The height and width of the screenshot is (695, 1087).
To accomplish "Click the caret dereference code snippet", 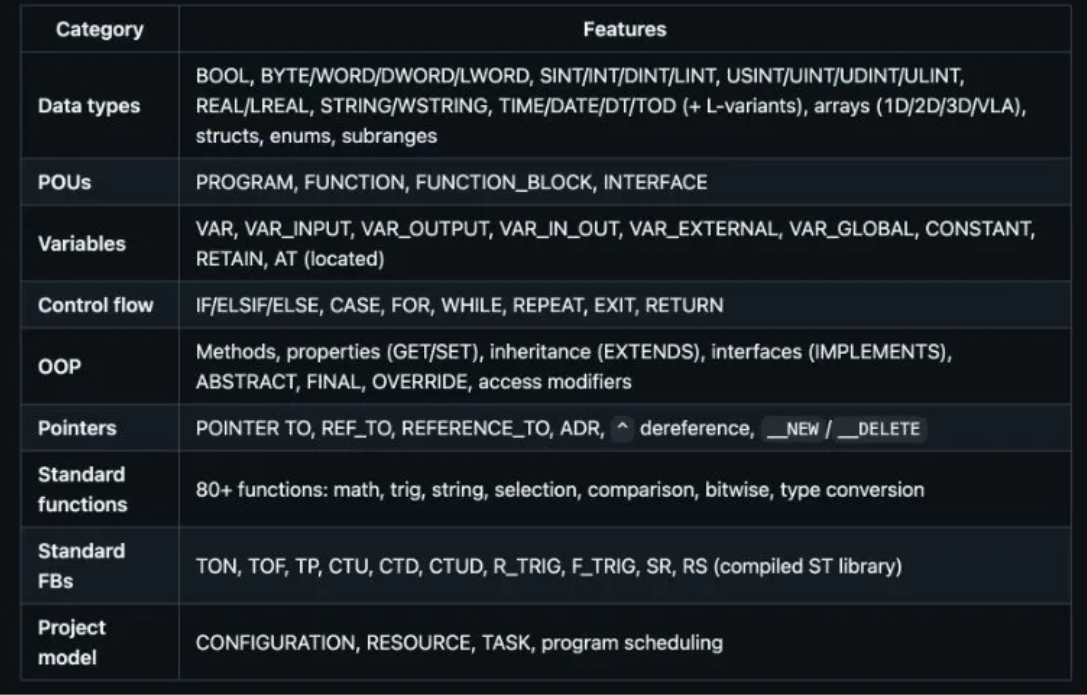I will [621, 429].
